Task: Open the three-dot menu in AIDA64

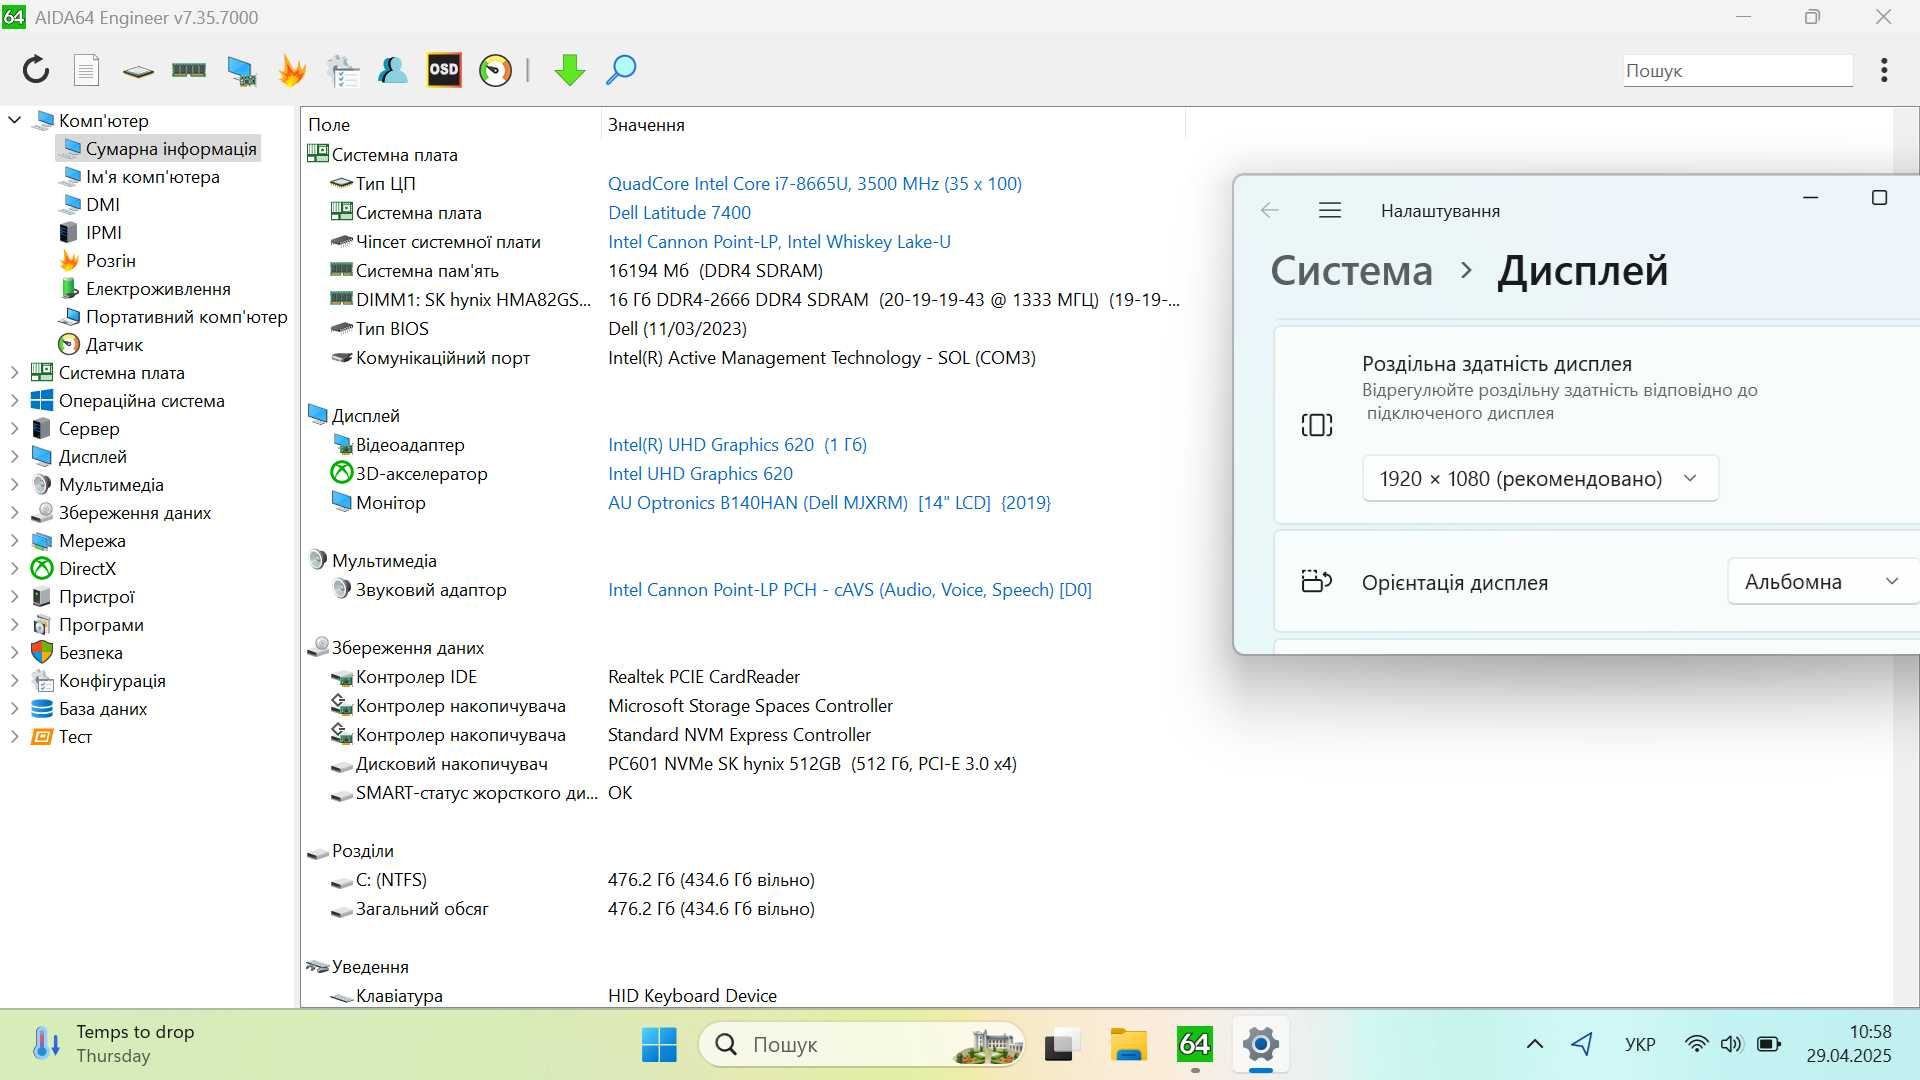Action: coord(1884,70)
